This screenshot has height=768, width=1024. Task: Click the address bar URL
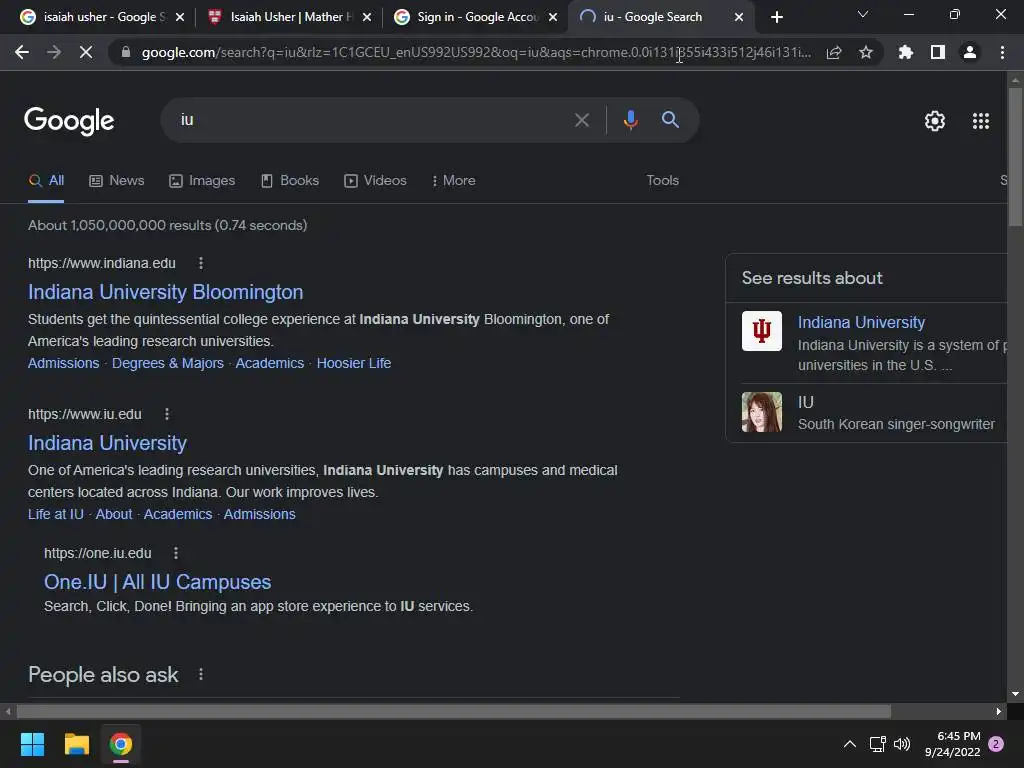(x=476, y=52)
